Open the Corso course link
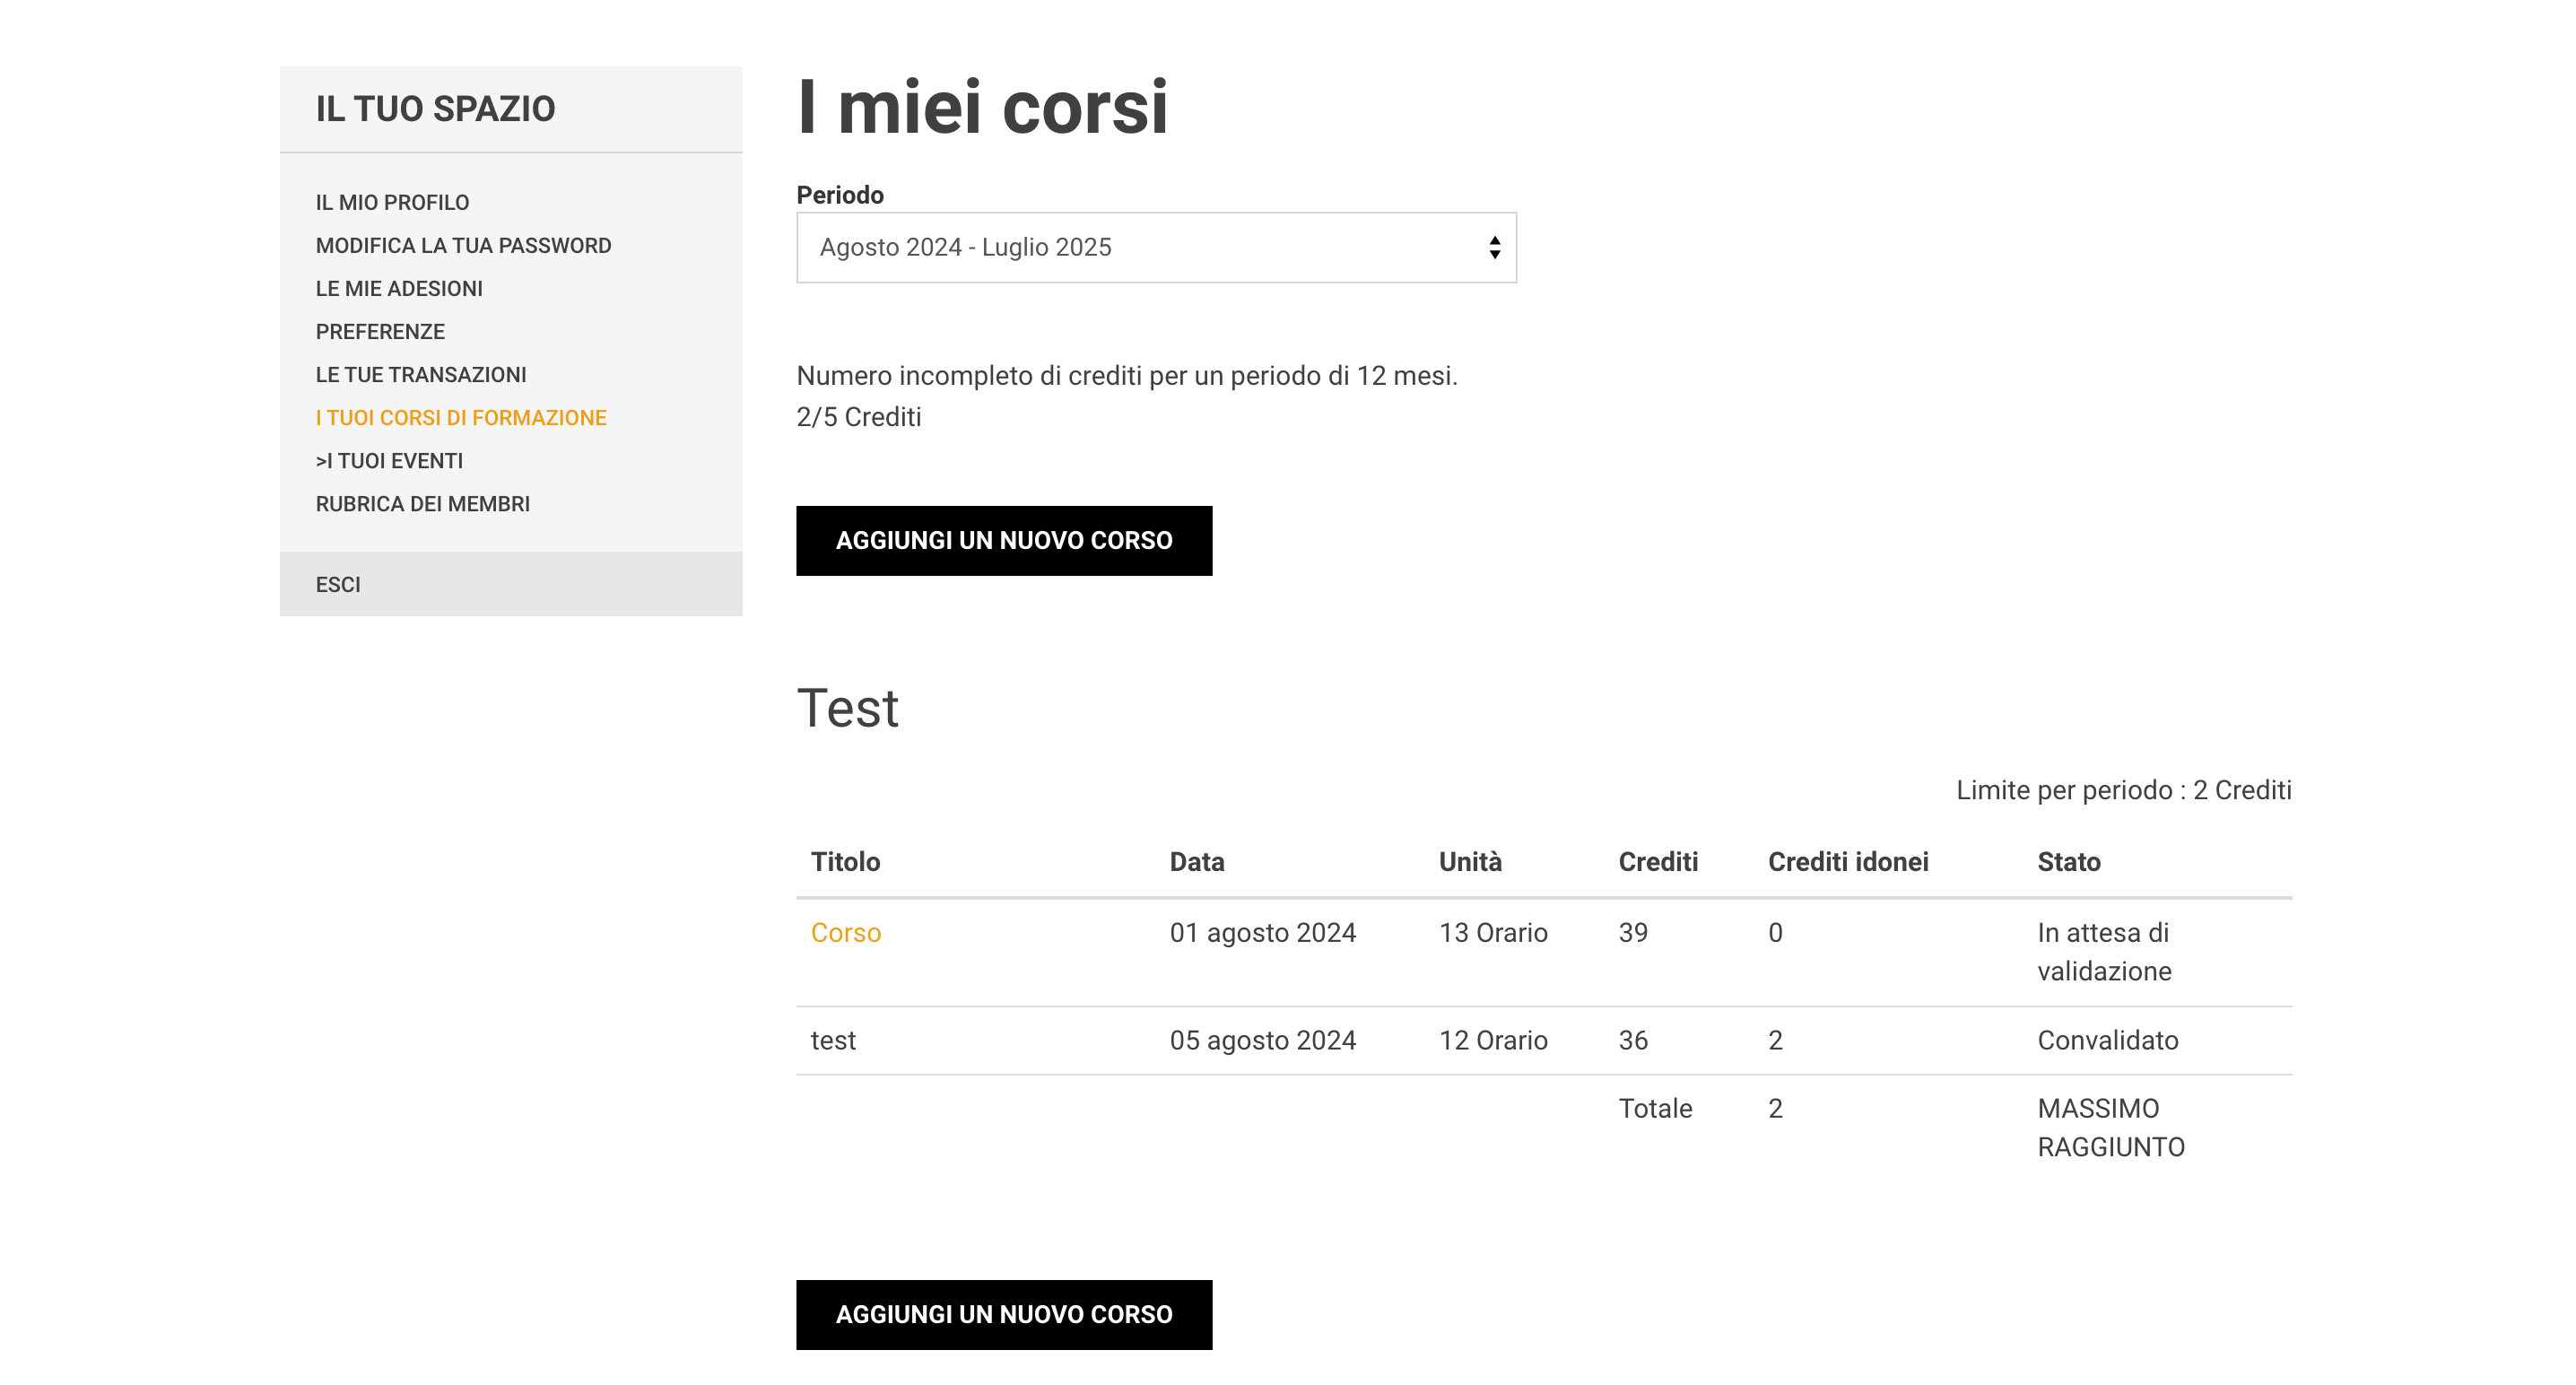 coord(845,932)
